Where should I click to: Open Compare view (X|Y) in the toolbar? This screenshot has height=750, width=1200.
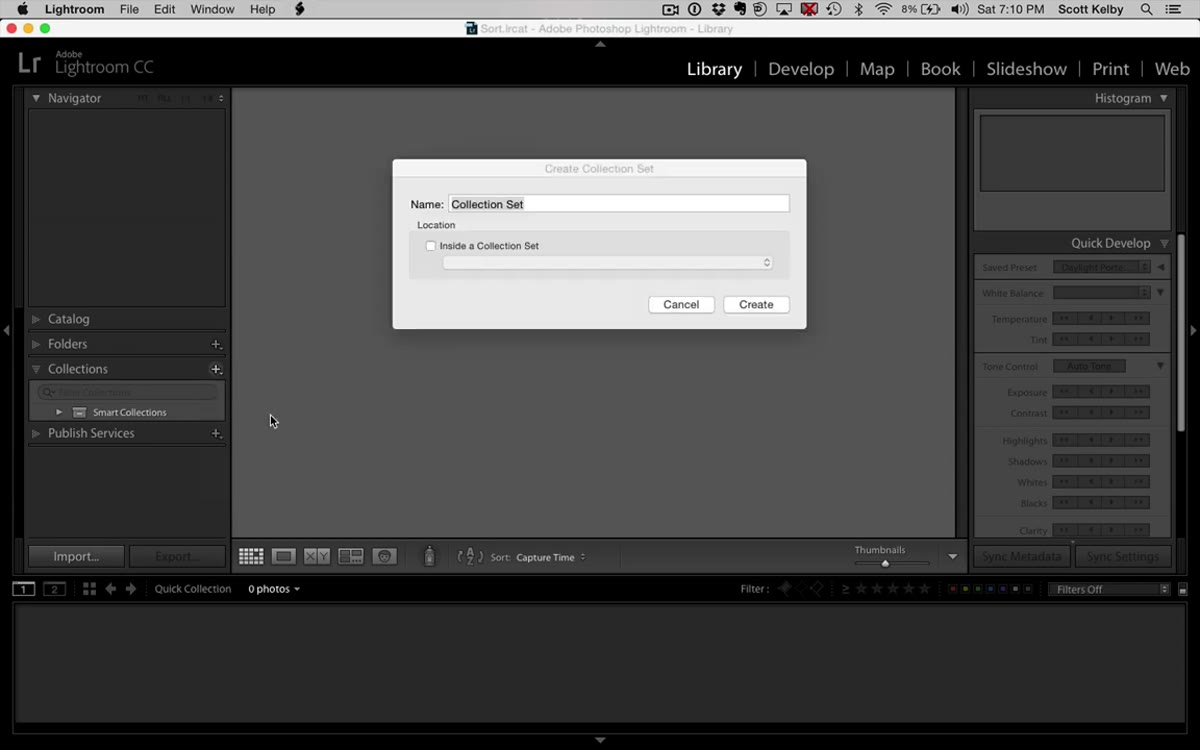tap(317, 557)
